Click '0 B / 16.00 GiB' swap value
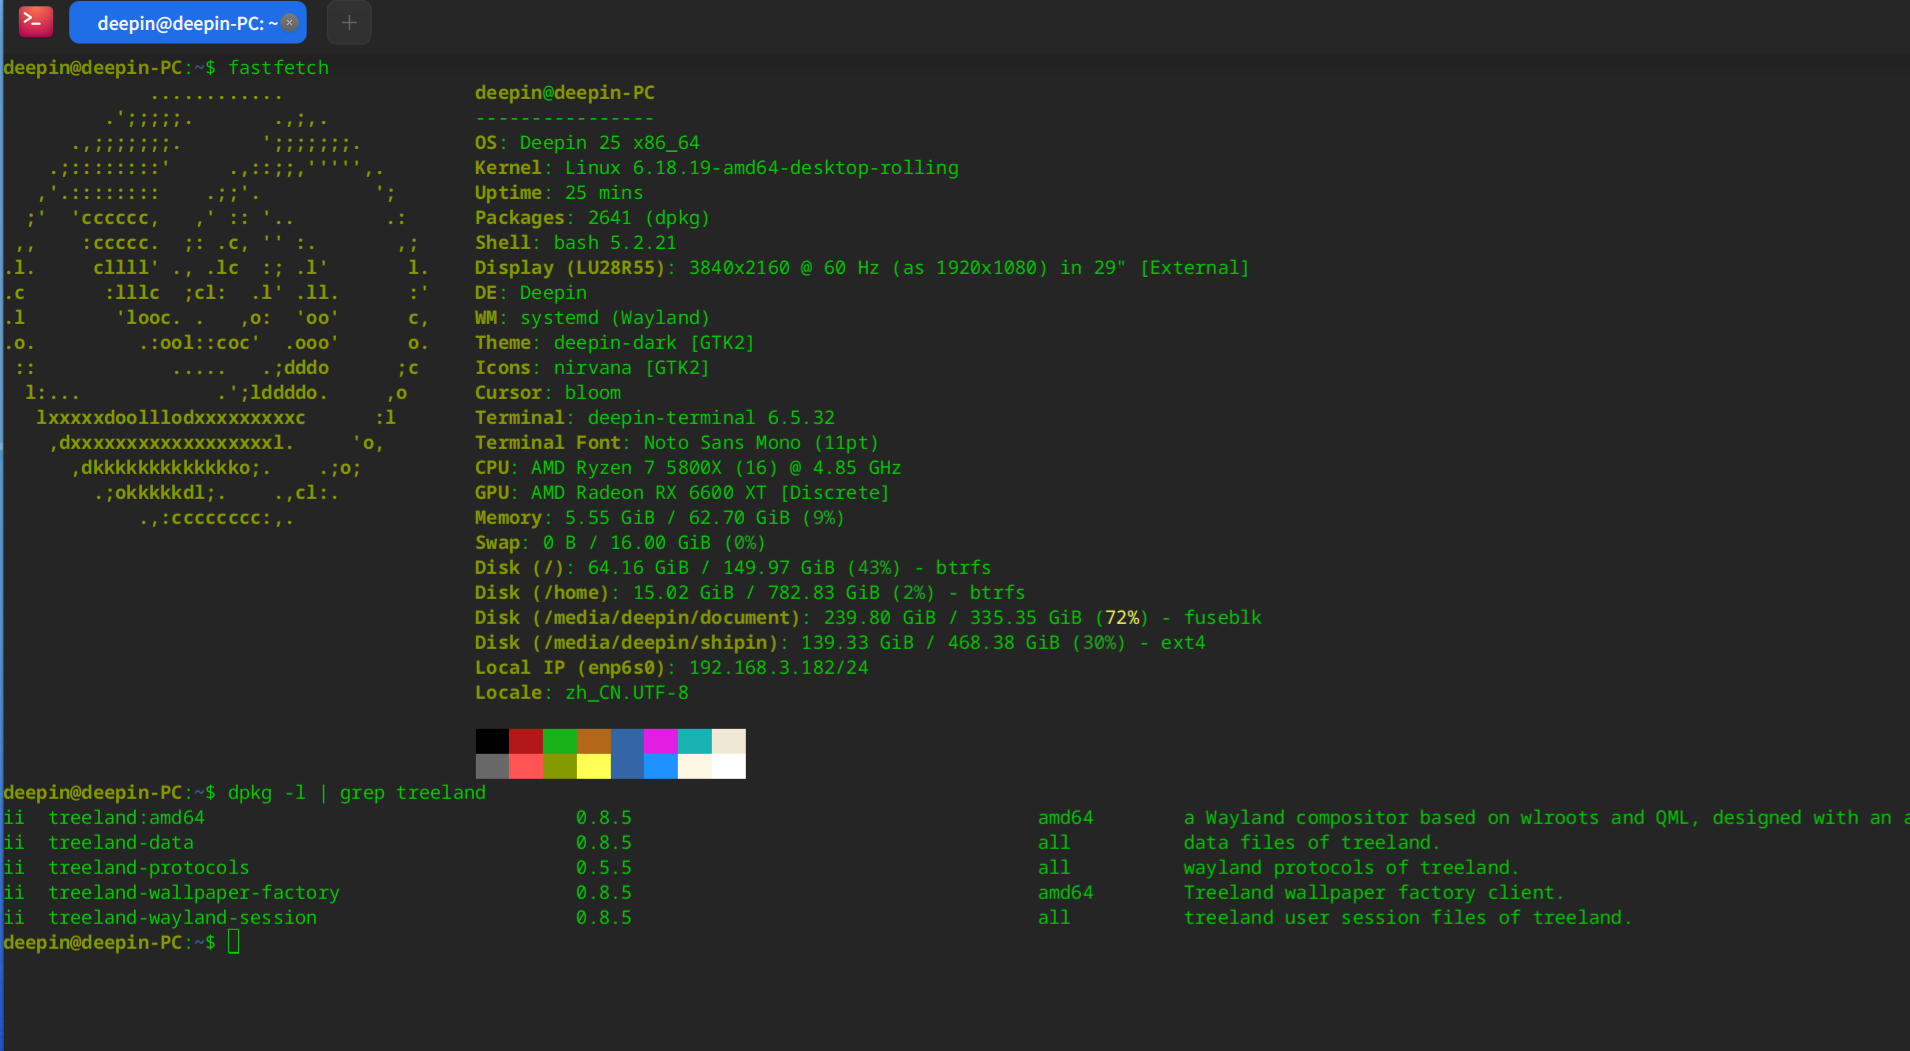 [627, 543]
